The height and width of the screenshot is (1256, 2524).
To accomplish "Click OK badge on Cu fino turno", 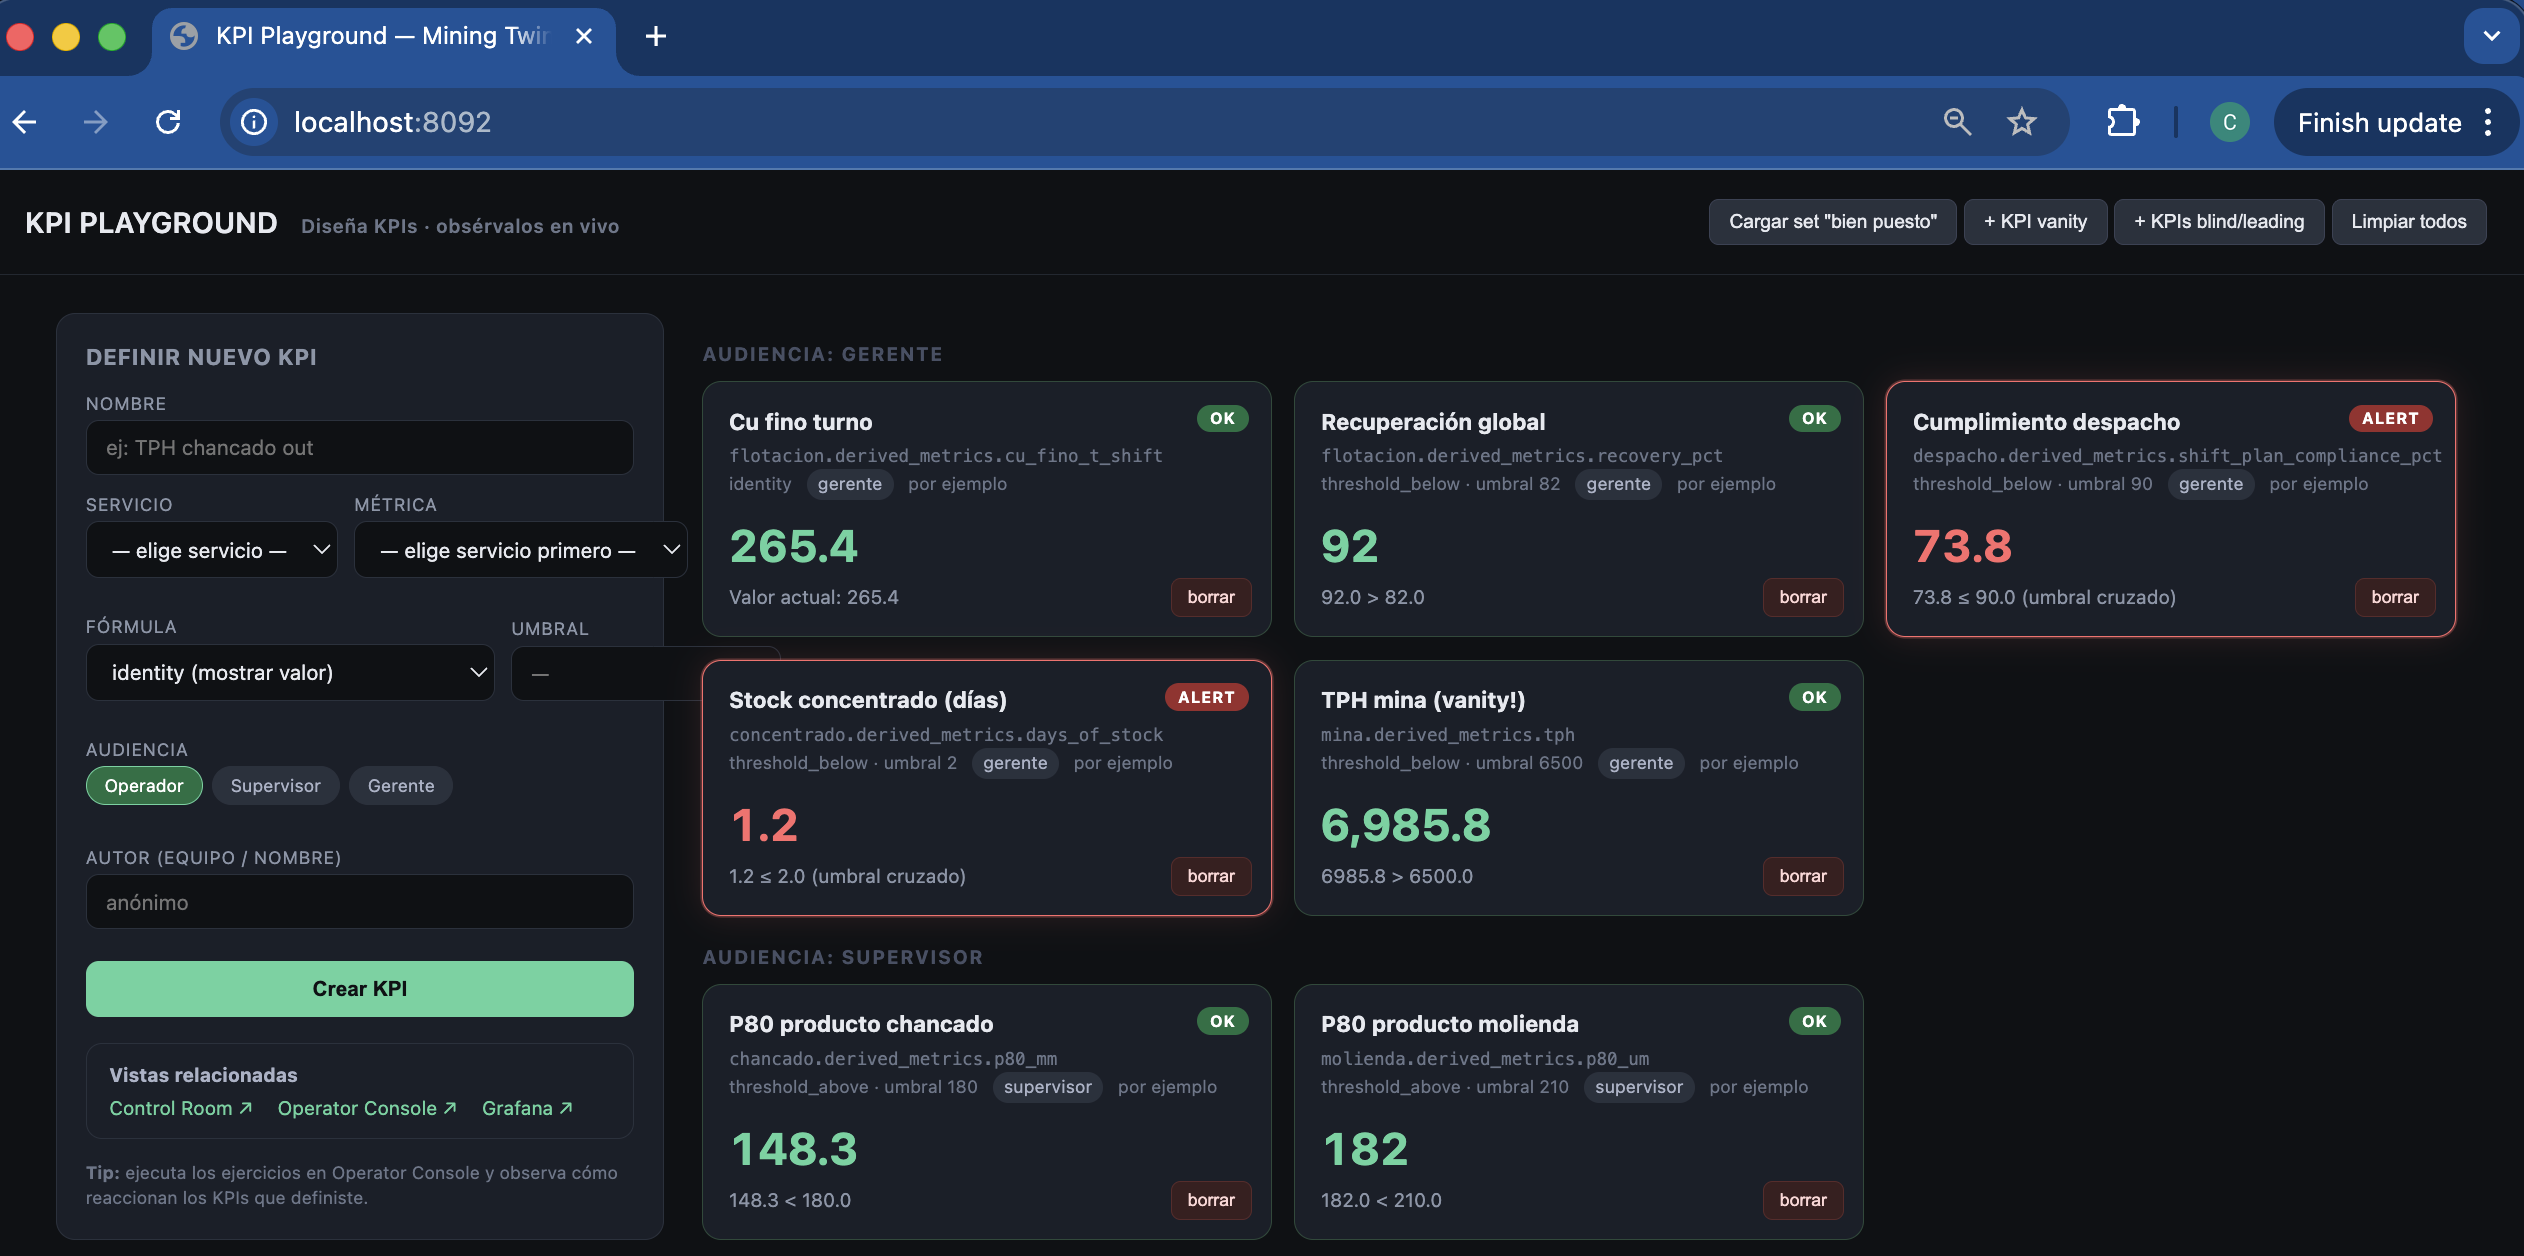I will point(1222,418).
